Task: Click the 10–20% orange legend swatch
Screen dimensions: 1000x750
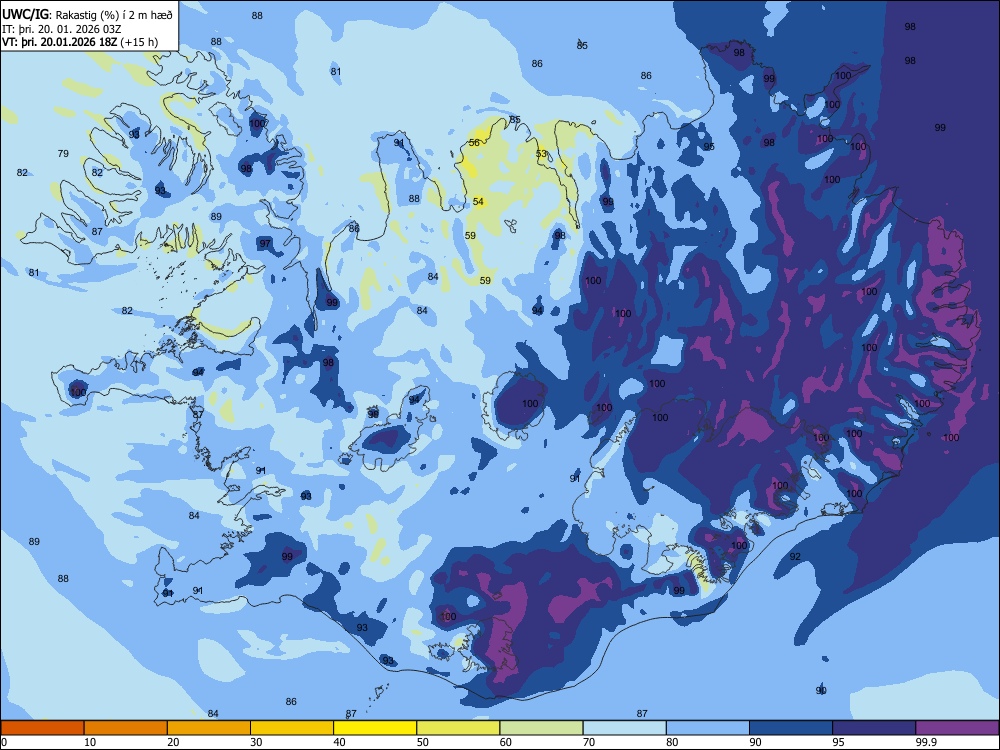Action: point(126,728)
